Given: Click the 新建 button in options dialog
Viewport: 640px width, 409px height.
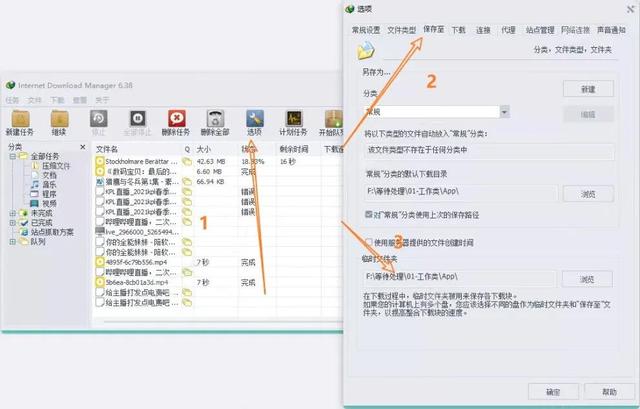Looking at the screenshot, I should (588, 89).
